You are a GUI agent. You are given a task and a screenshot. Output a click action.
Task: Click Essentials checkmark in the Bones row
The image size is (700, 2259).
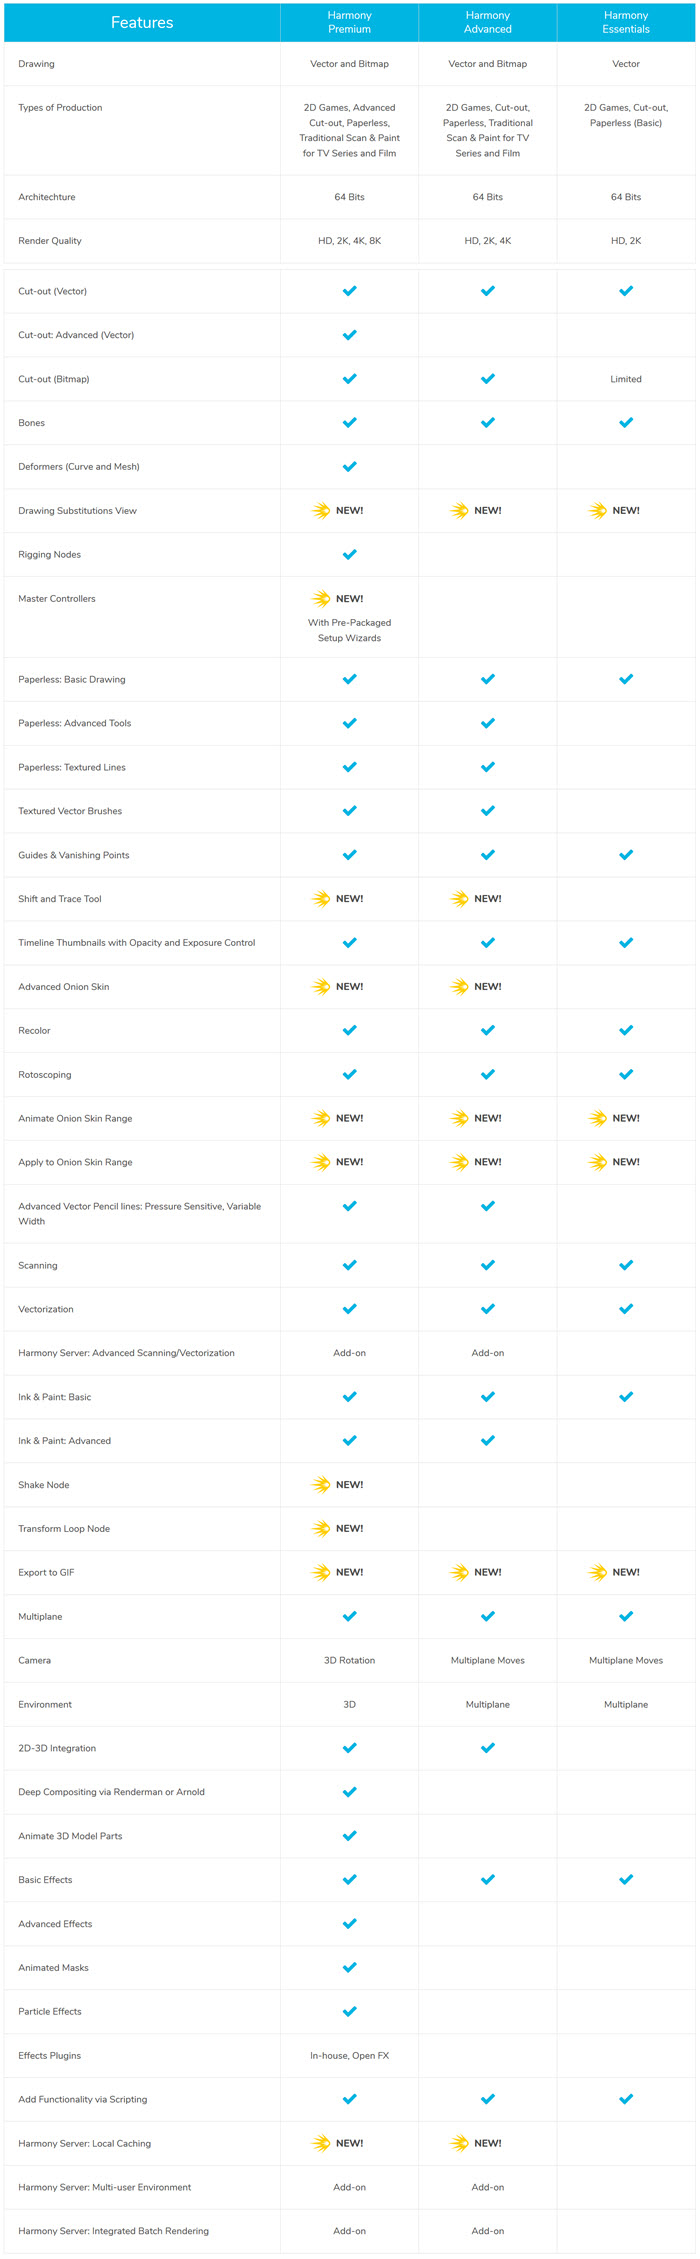pyautogui.click(x=626, y=422)
